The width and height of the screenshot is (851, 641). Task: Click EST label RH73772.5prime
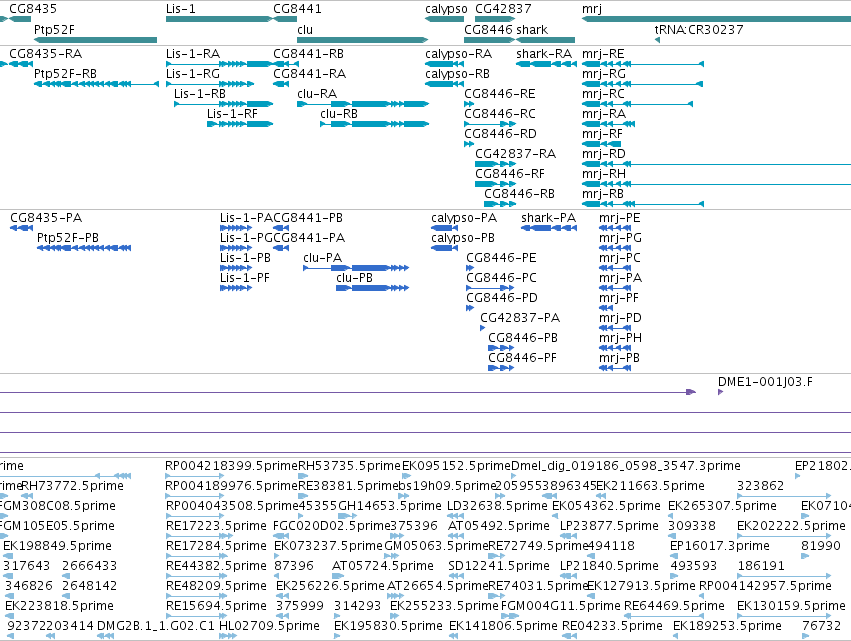tap(72, 486)
